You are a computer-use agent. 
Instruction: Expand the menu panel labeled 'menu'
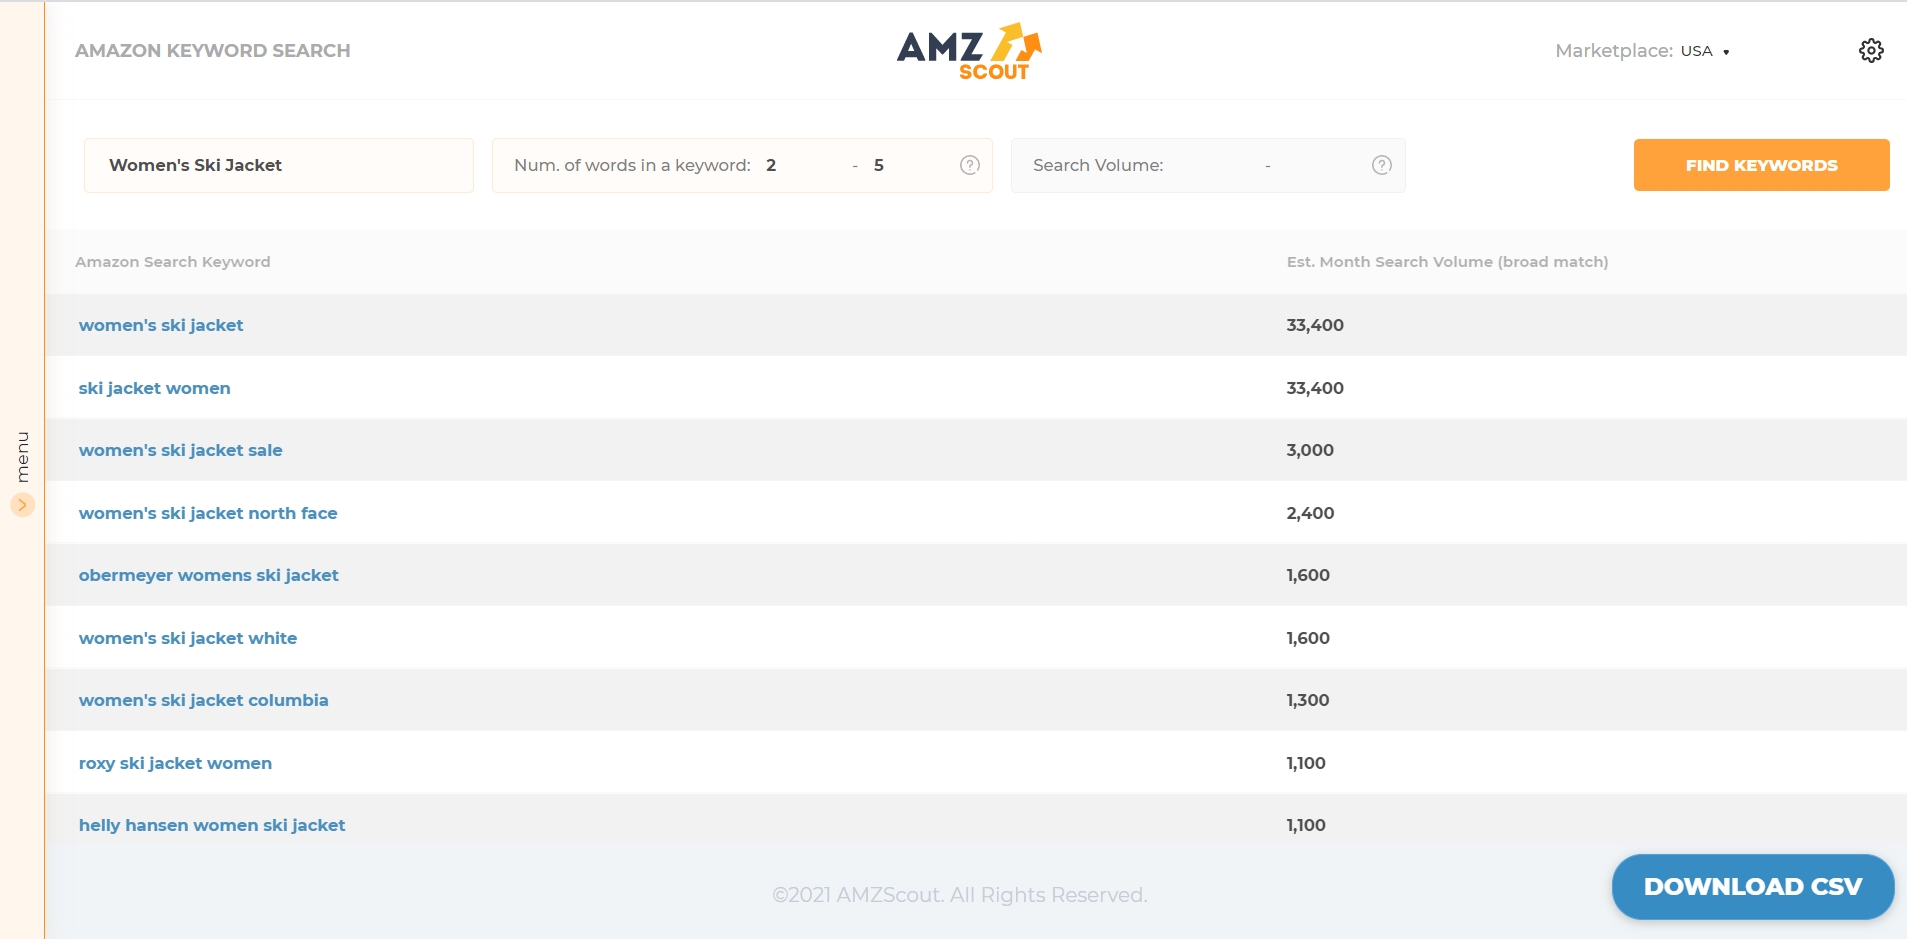click(22, 455)
